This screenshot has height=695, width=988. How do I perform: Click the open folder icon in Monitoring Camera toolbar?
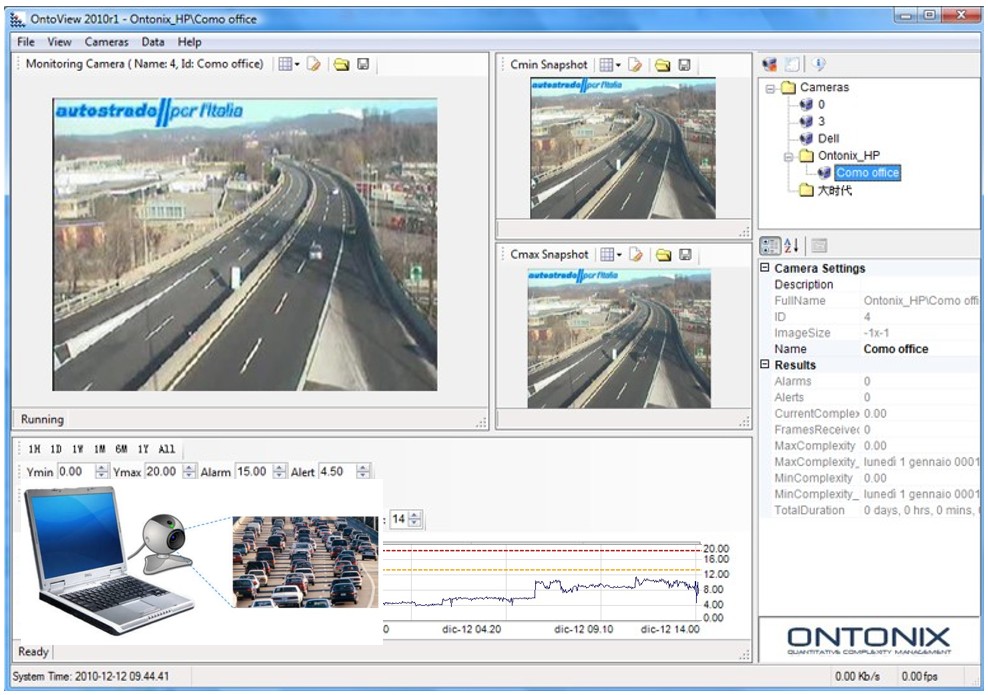pos(340,64)
